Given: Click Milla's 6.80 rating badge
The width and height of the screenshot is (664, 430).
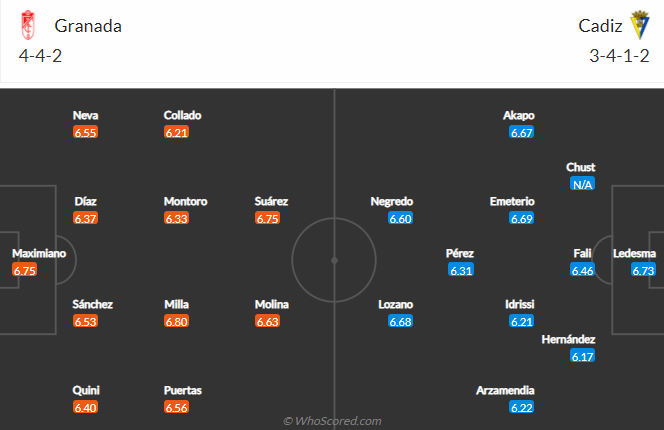Looking at the screenshot, I should pos(177,322).
